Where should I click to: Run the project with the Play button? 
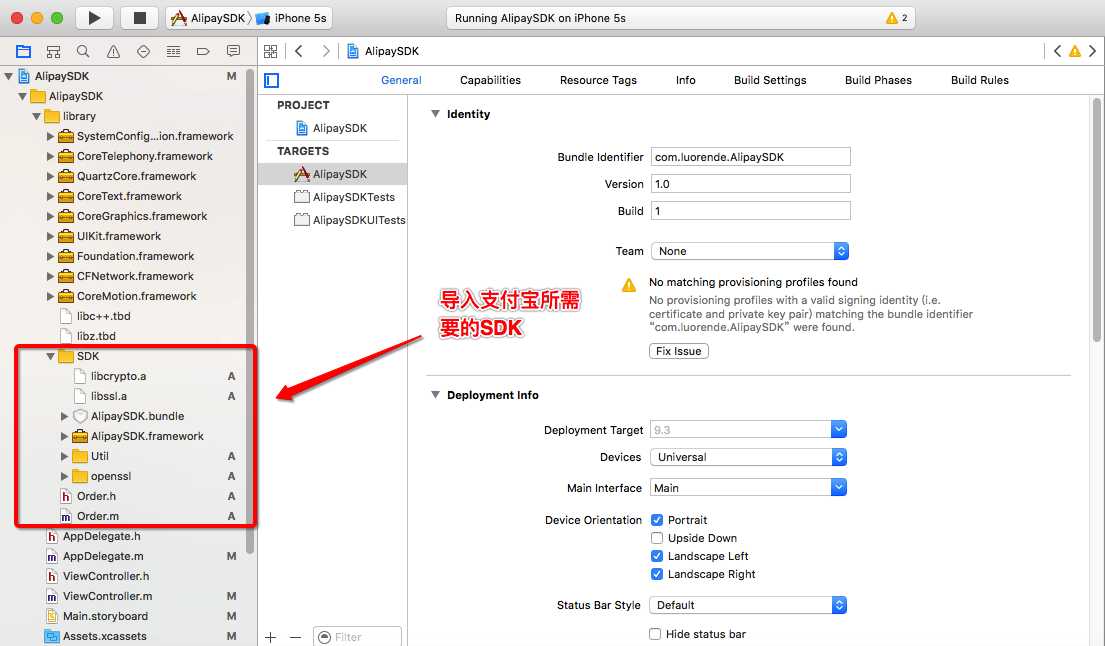[x=94, y=18]
